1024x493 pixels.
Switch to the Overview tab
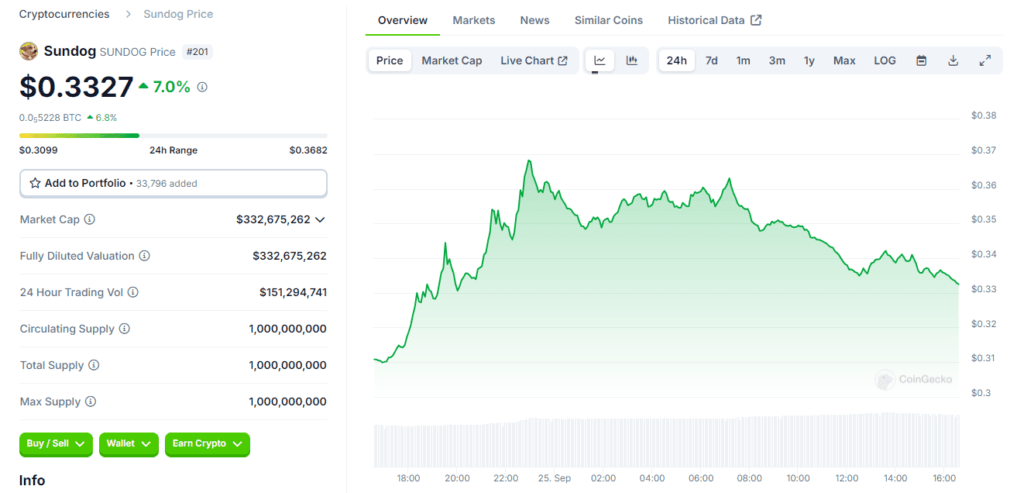(402, 20)
